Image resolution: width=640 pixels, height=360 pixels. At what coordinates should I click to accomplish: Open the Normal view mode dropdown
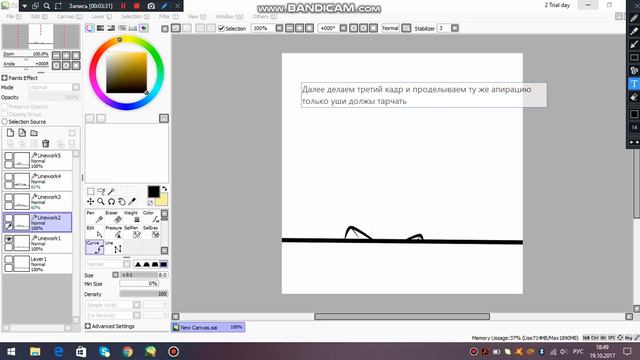click(406, 28)
